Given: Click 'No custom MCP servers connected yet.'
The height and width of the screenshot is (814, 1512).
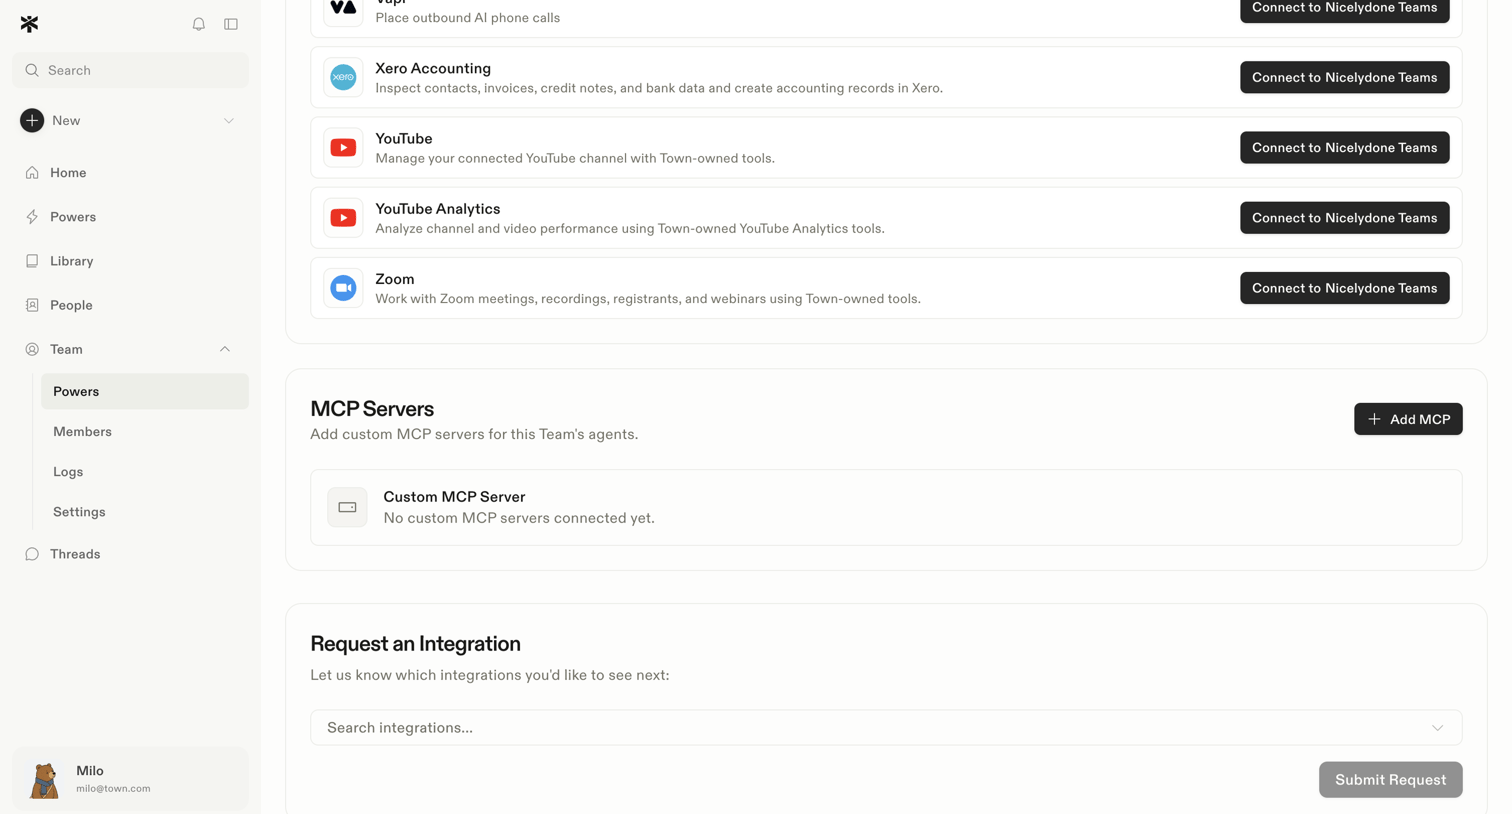Looking at the screenshot, I should pos(519,518).
